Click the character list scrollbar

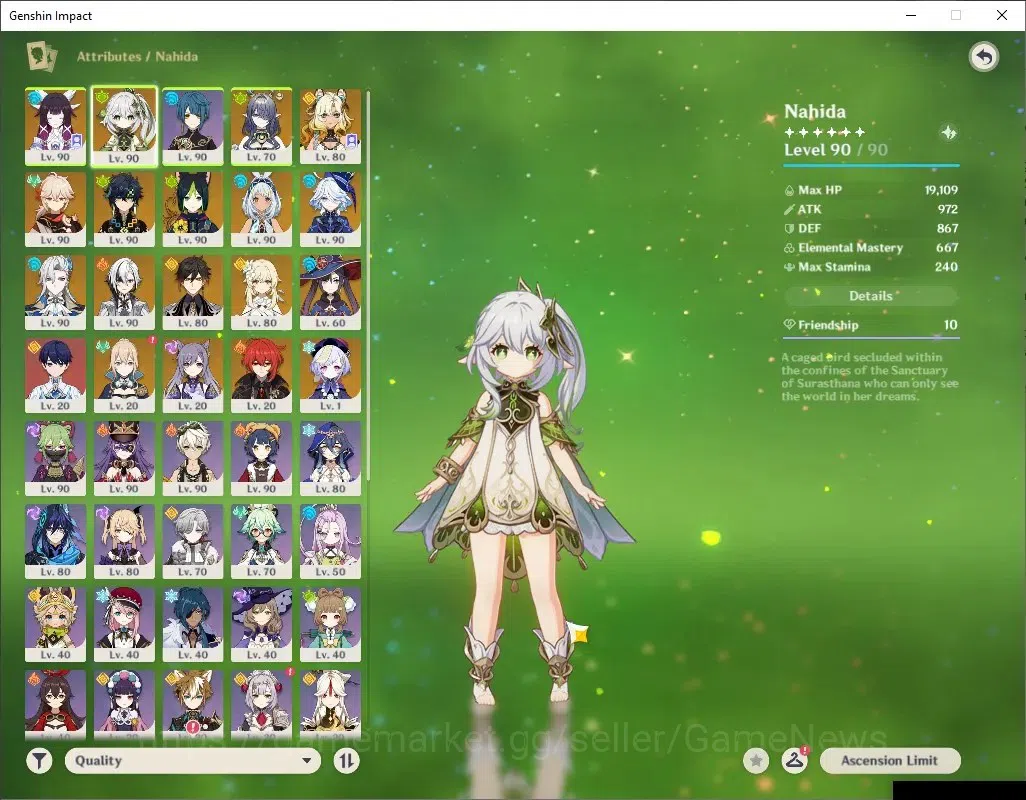[368, 285]
